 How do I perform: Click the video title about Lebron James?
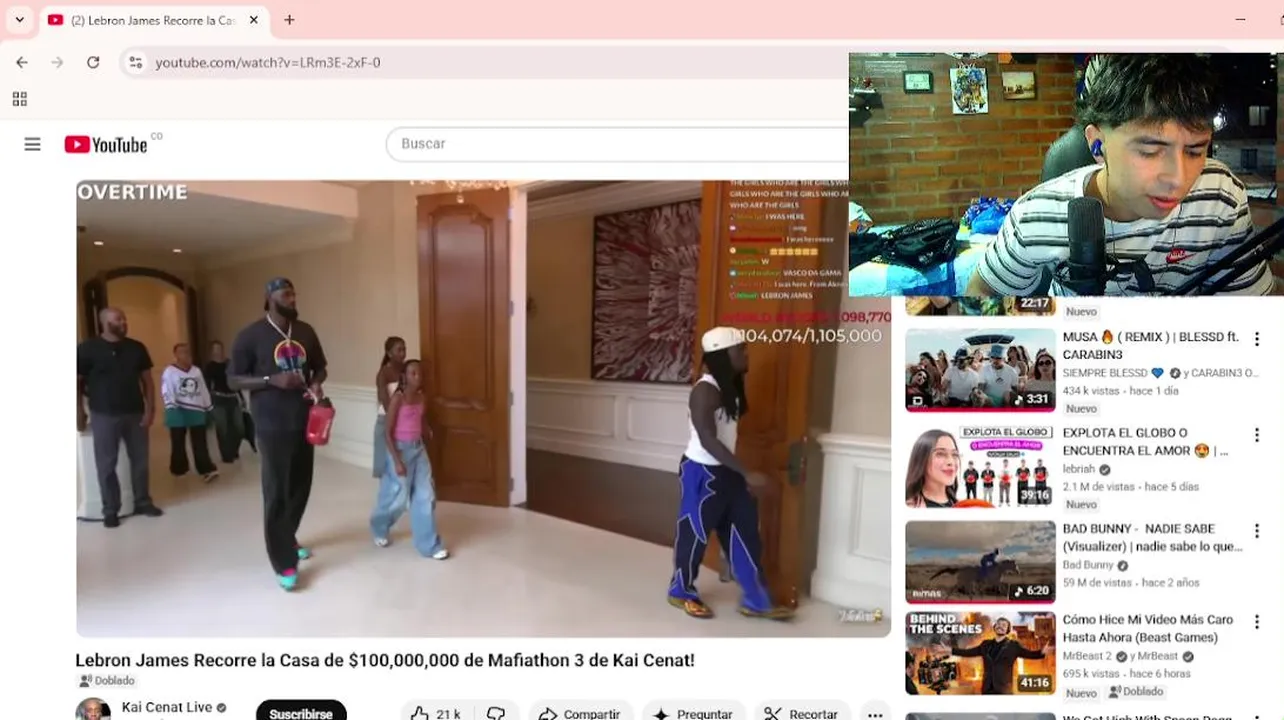(x=385, y=660)
